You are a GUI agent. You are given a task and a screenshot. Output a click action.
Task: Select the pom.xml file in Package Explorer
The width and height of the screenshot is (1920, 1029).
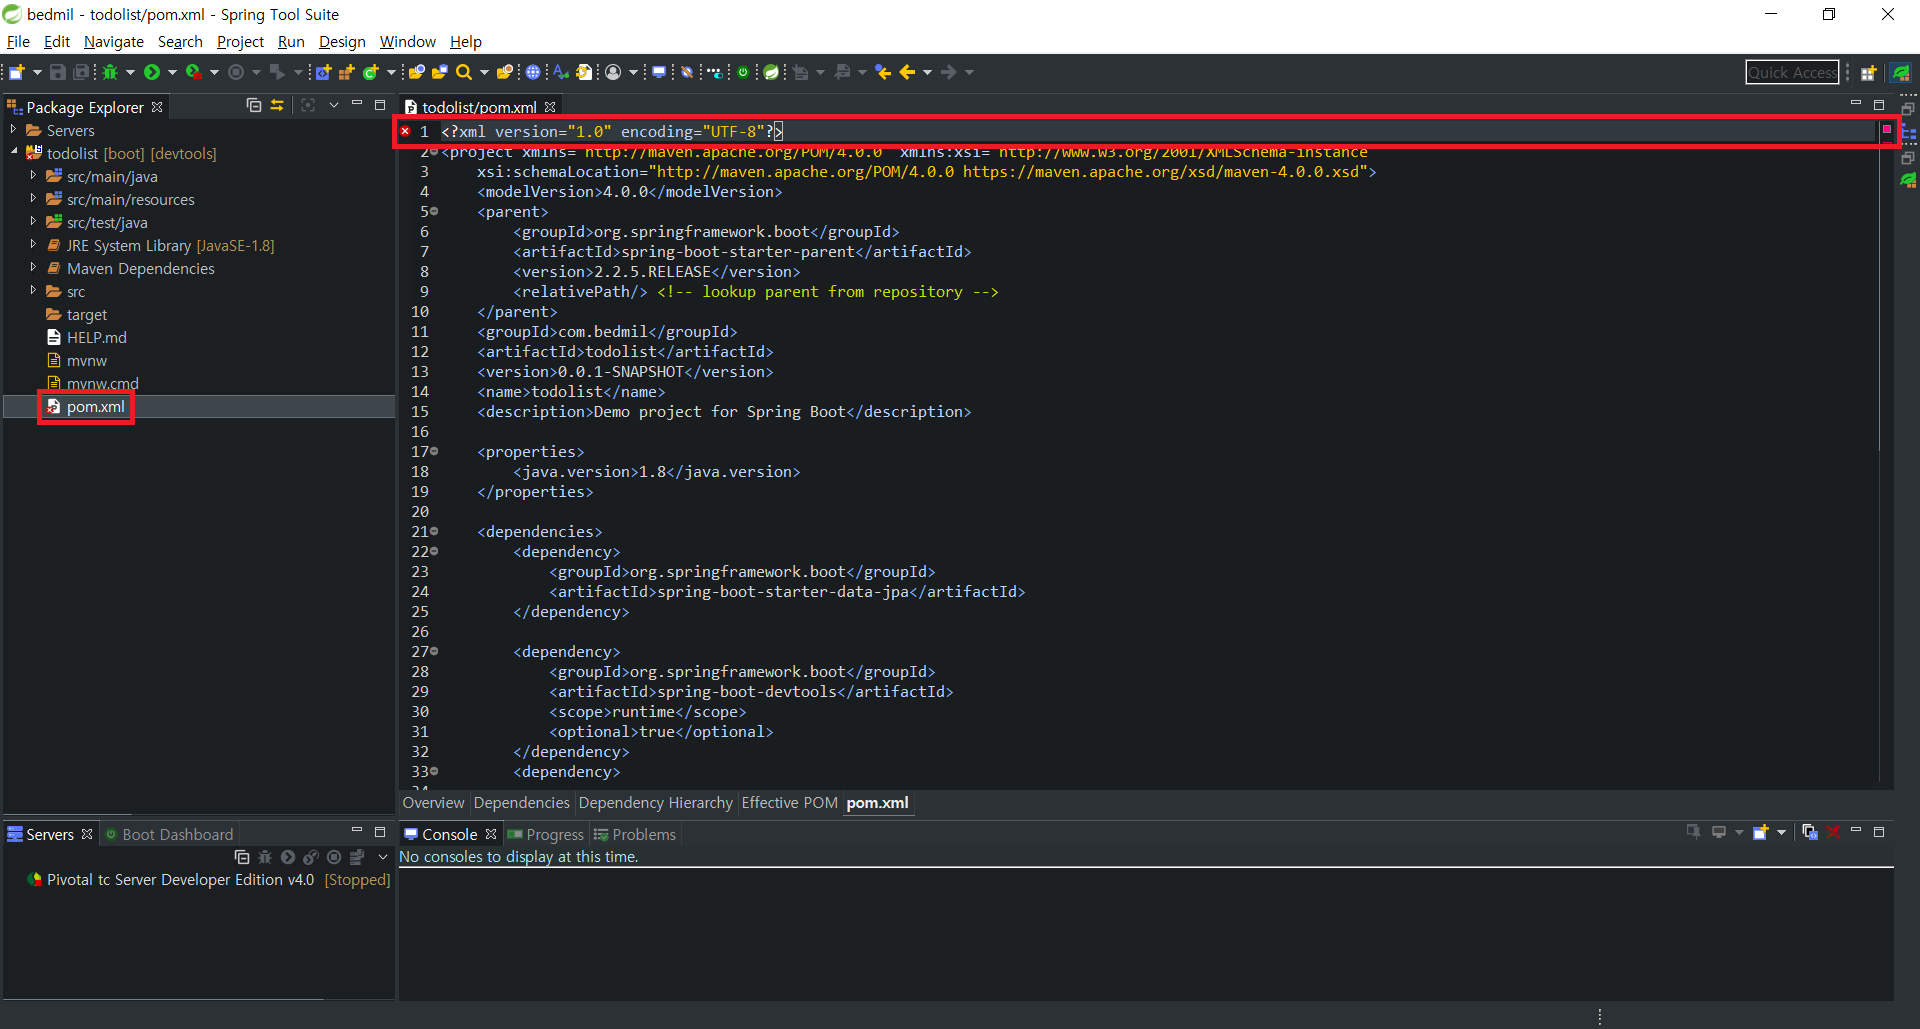96,406
